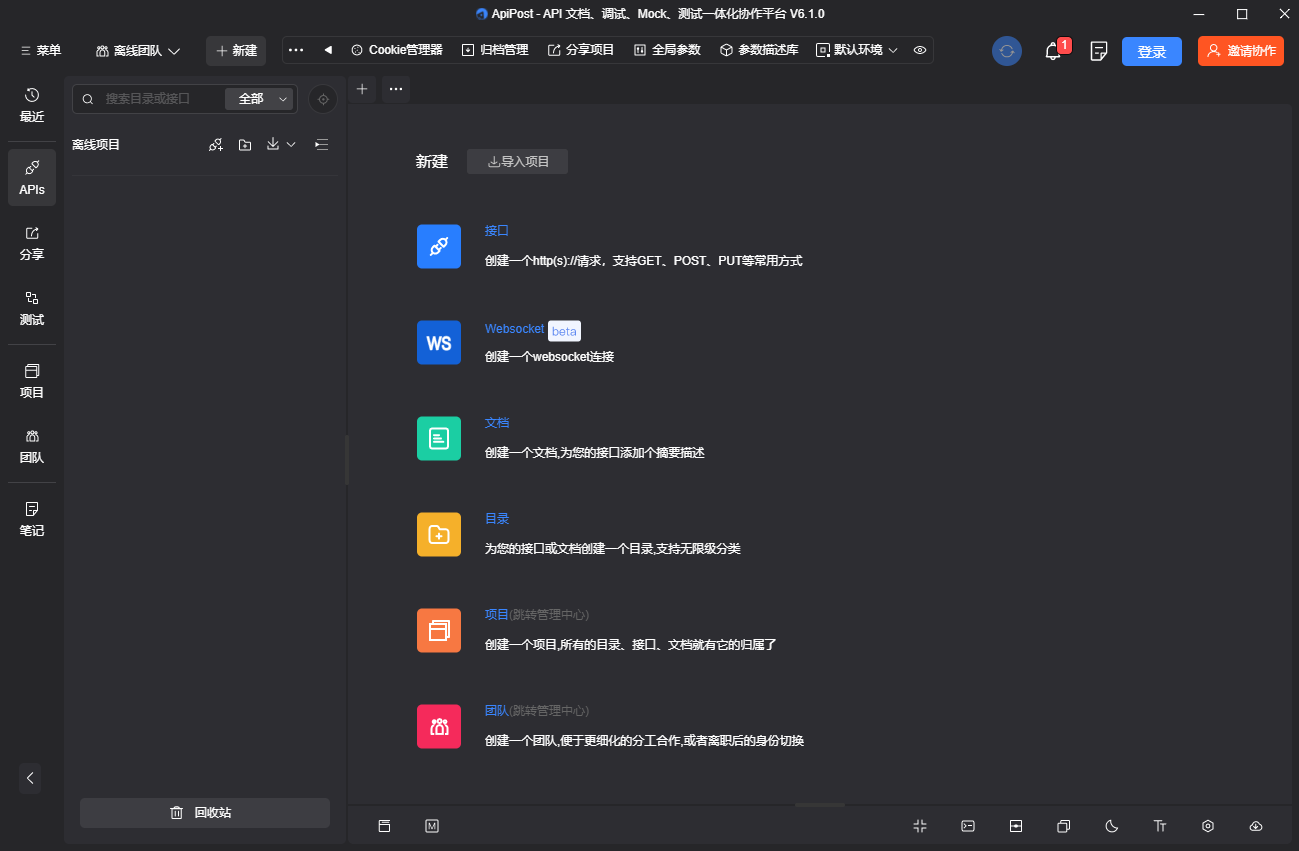The height and width of the screenshot is (851, 1299).
Task: Open the 离线团队 team switcher dropdown
Action: coord(138,49)
